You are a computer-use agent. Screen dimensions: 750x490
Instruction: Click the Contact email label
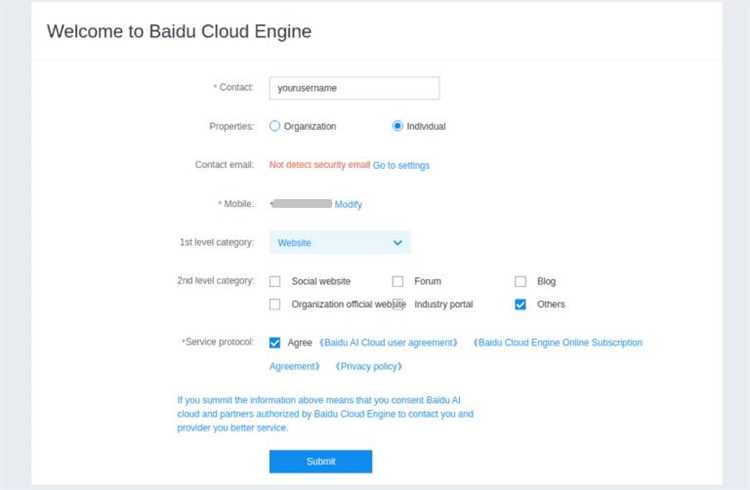coord(224,165)
